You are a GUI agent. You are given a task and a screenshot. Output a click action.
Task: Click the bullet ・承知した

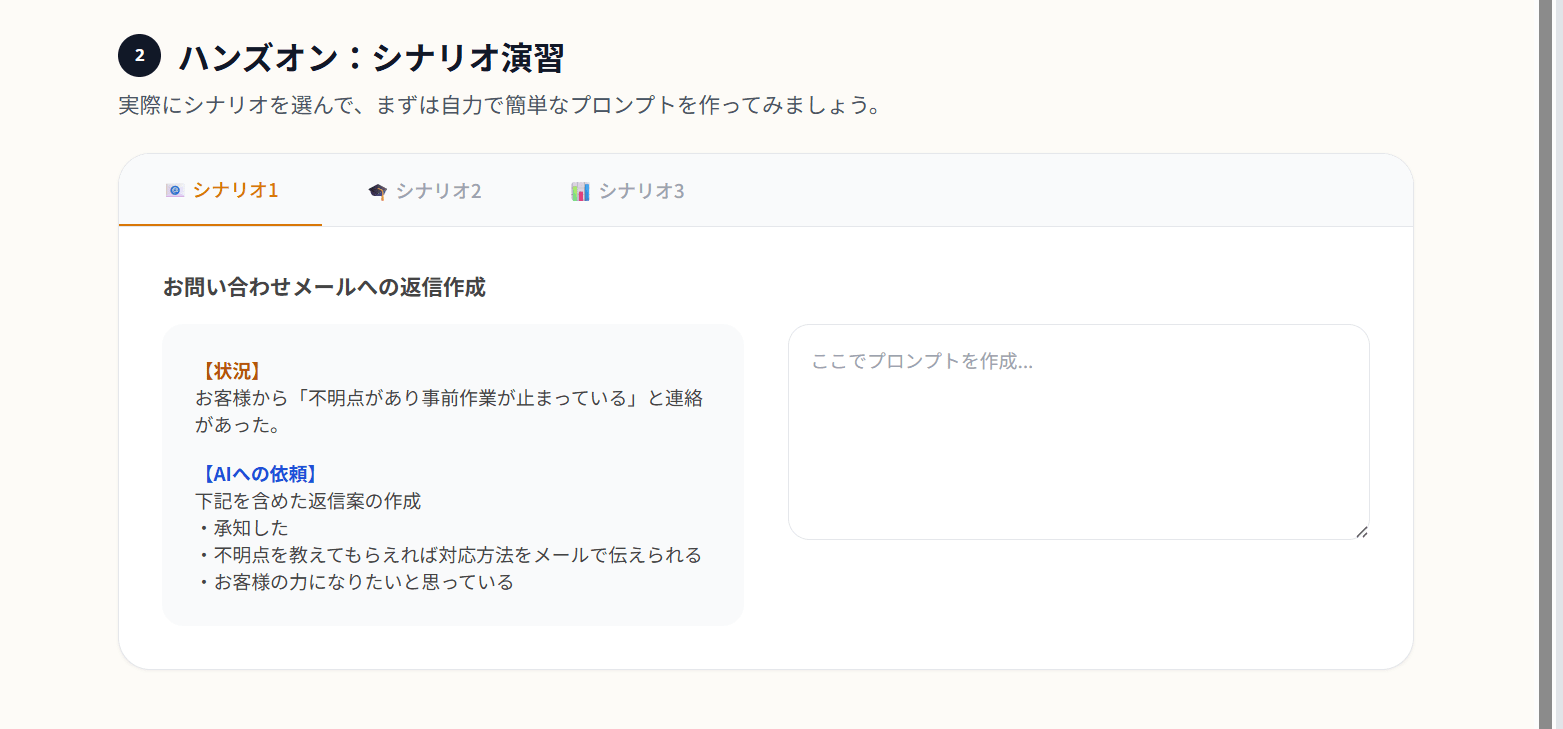click(x=242, y=528)
